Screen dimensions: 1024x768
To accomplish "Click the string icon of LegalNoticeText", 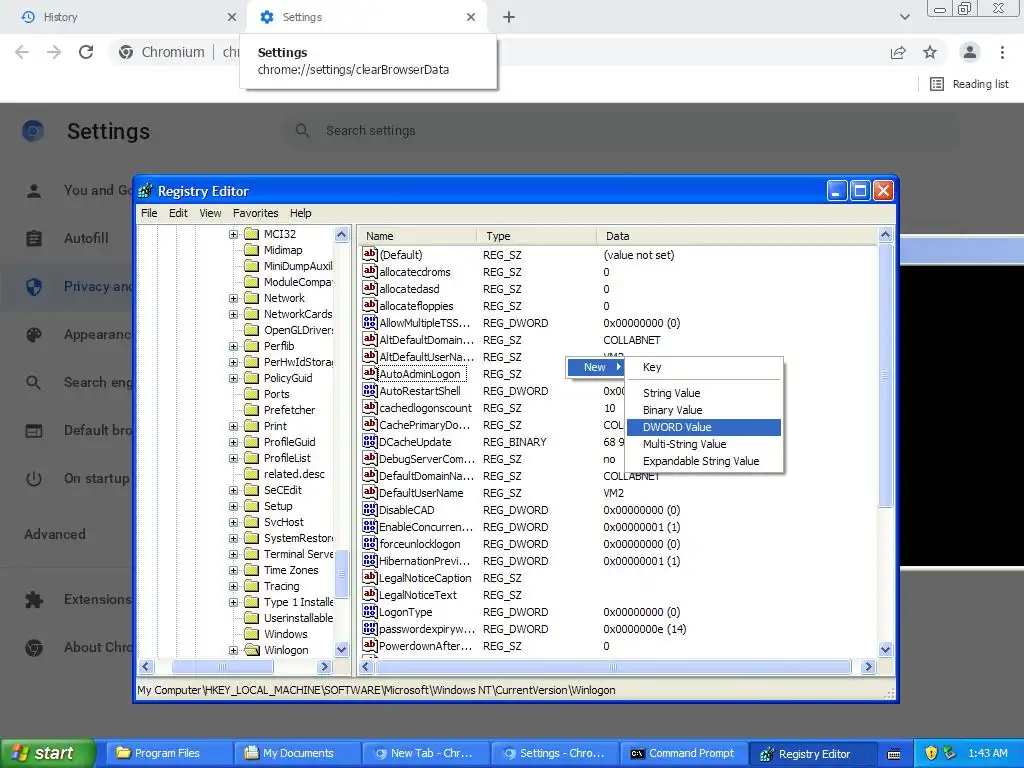I will coord(370,594).
